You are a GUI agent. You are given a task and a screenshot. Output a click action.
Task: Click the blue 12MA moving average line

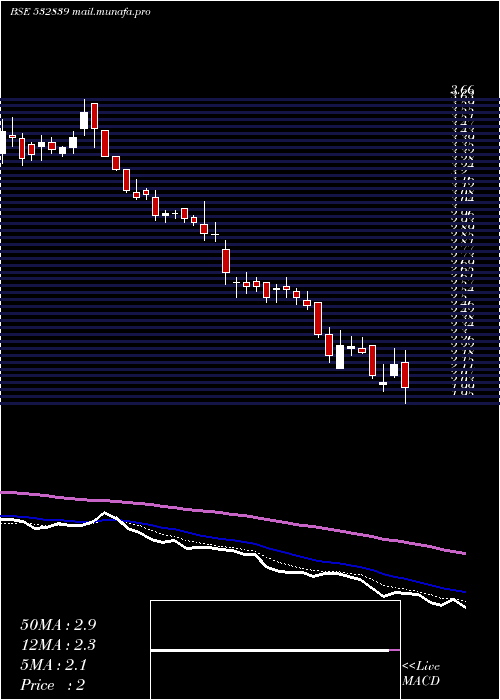(x=232, y=541)
